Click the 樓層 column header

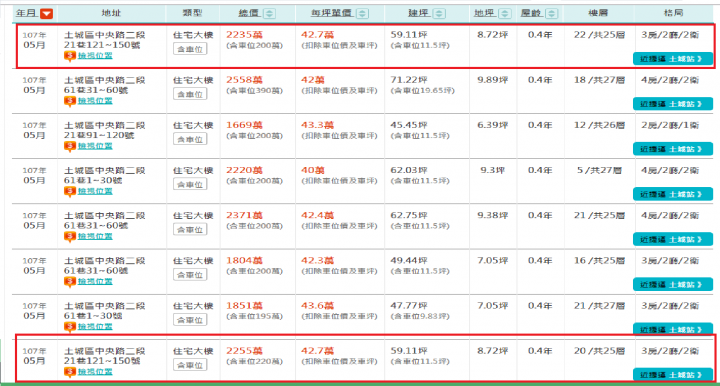point(598,13)
